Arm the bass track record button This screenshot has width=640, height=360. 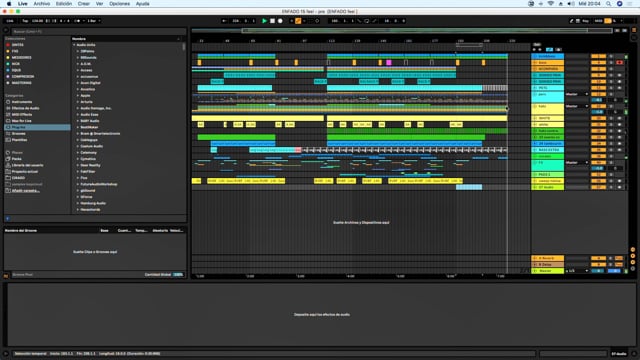620,62
